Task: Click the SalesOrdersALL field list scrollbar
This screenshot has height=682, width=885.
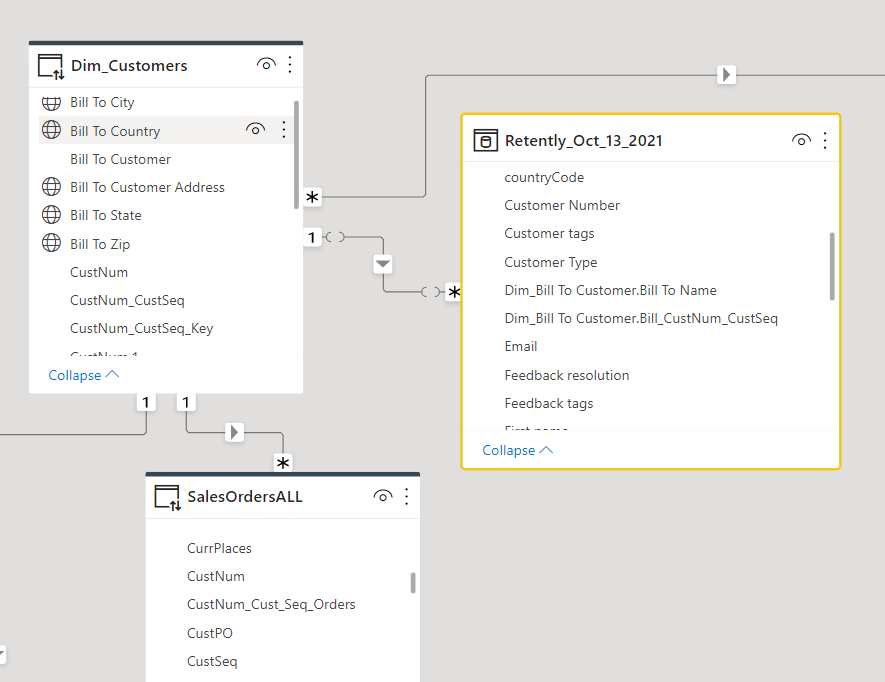Action: point(413,583)
